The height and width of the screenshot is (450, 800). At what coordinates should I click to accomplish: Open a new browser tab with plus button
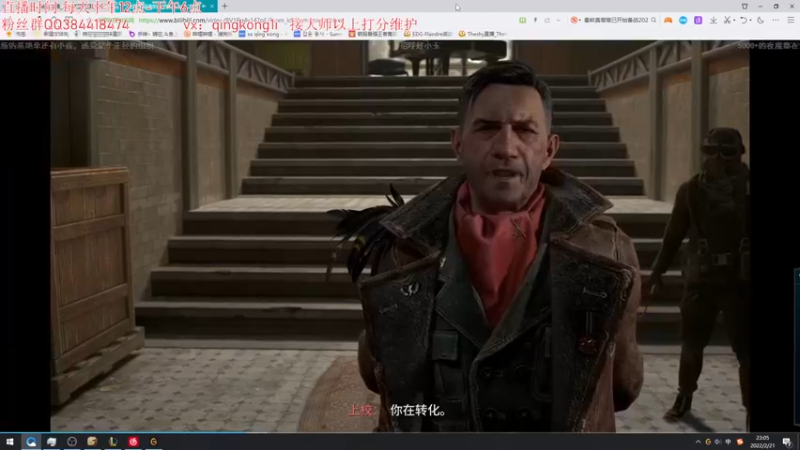[x=224, y=6]
